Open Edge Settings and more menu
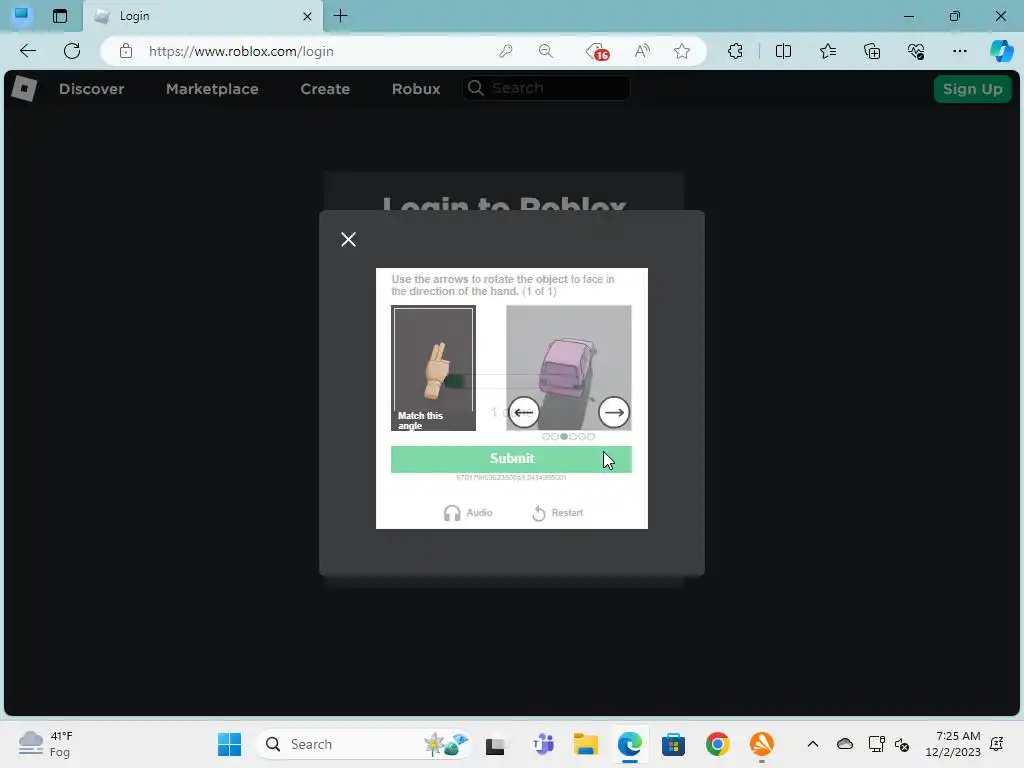Screen dimensions: 1024x768 pyautogui.click(x=959, y=51)
